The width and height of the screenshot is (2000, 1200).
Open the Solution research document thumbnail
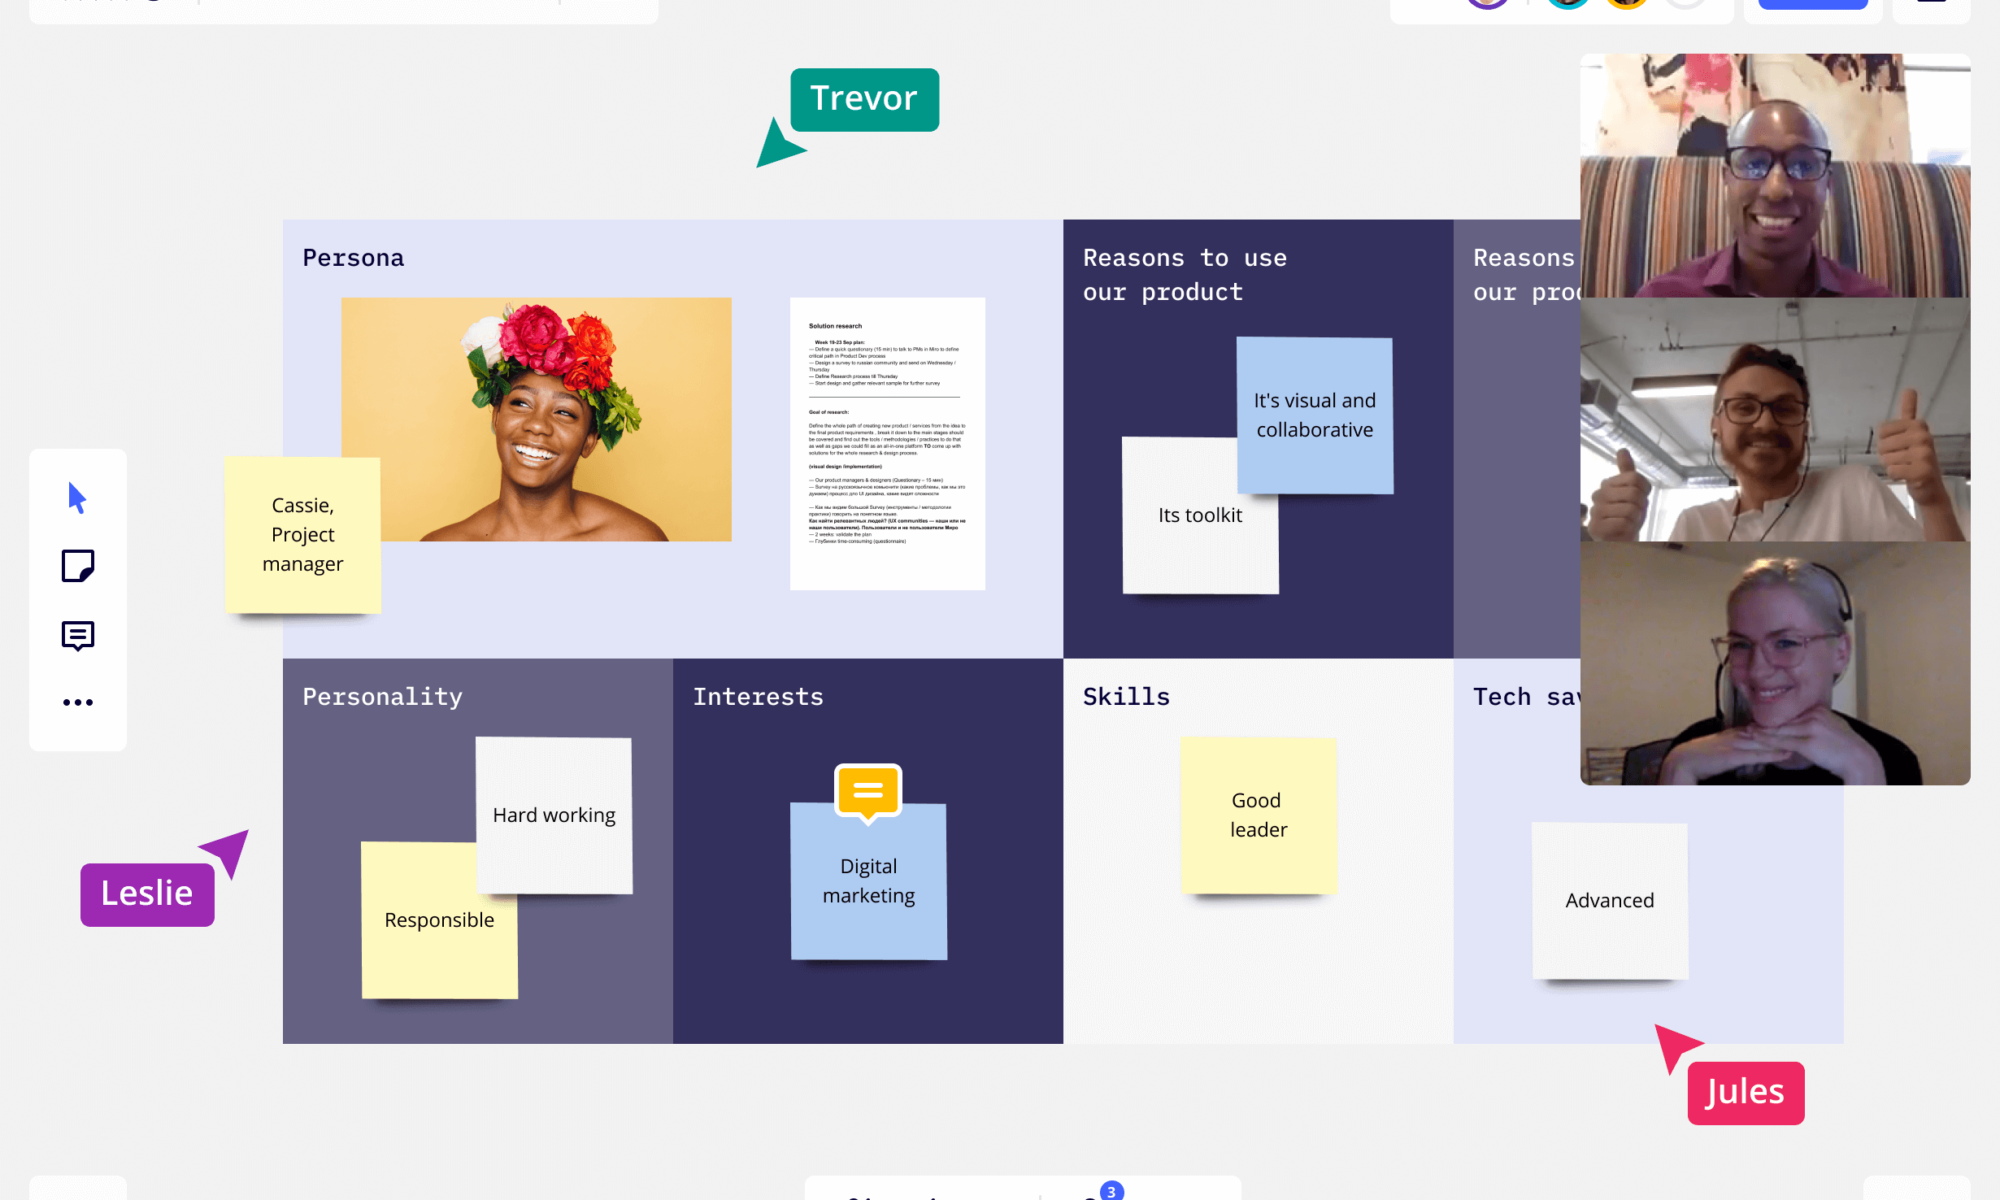(887, 443)
